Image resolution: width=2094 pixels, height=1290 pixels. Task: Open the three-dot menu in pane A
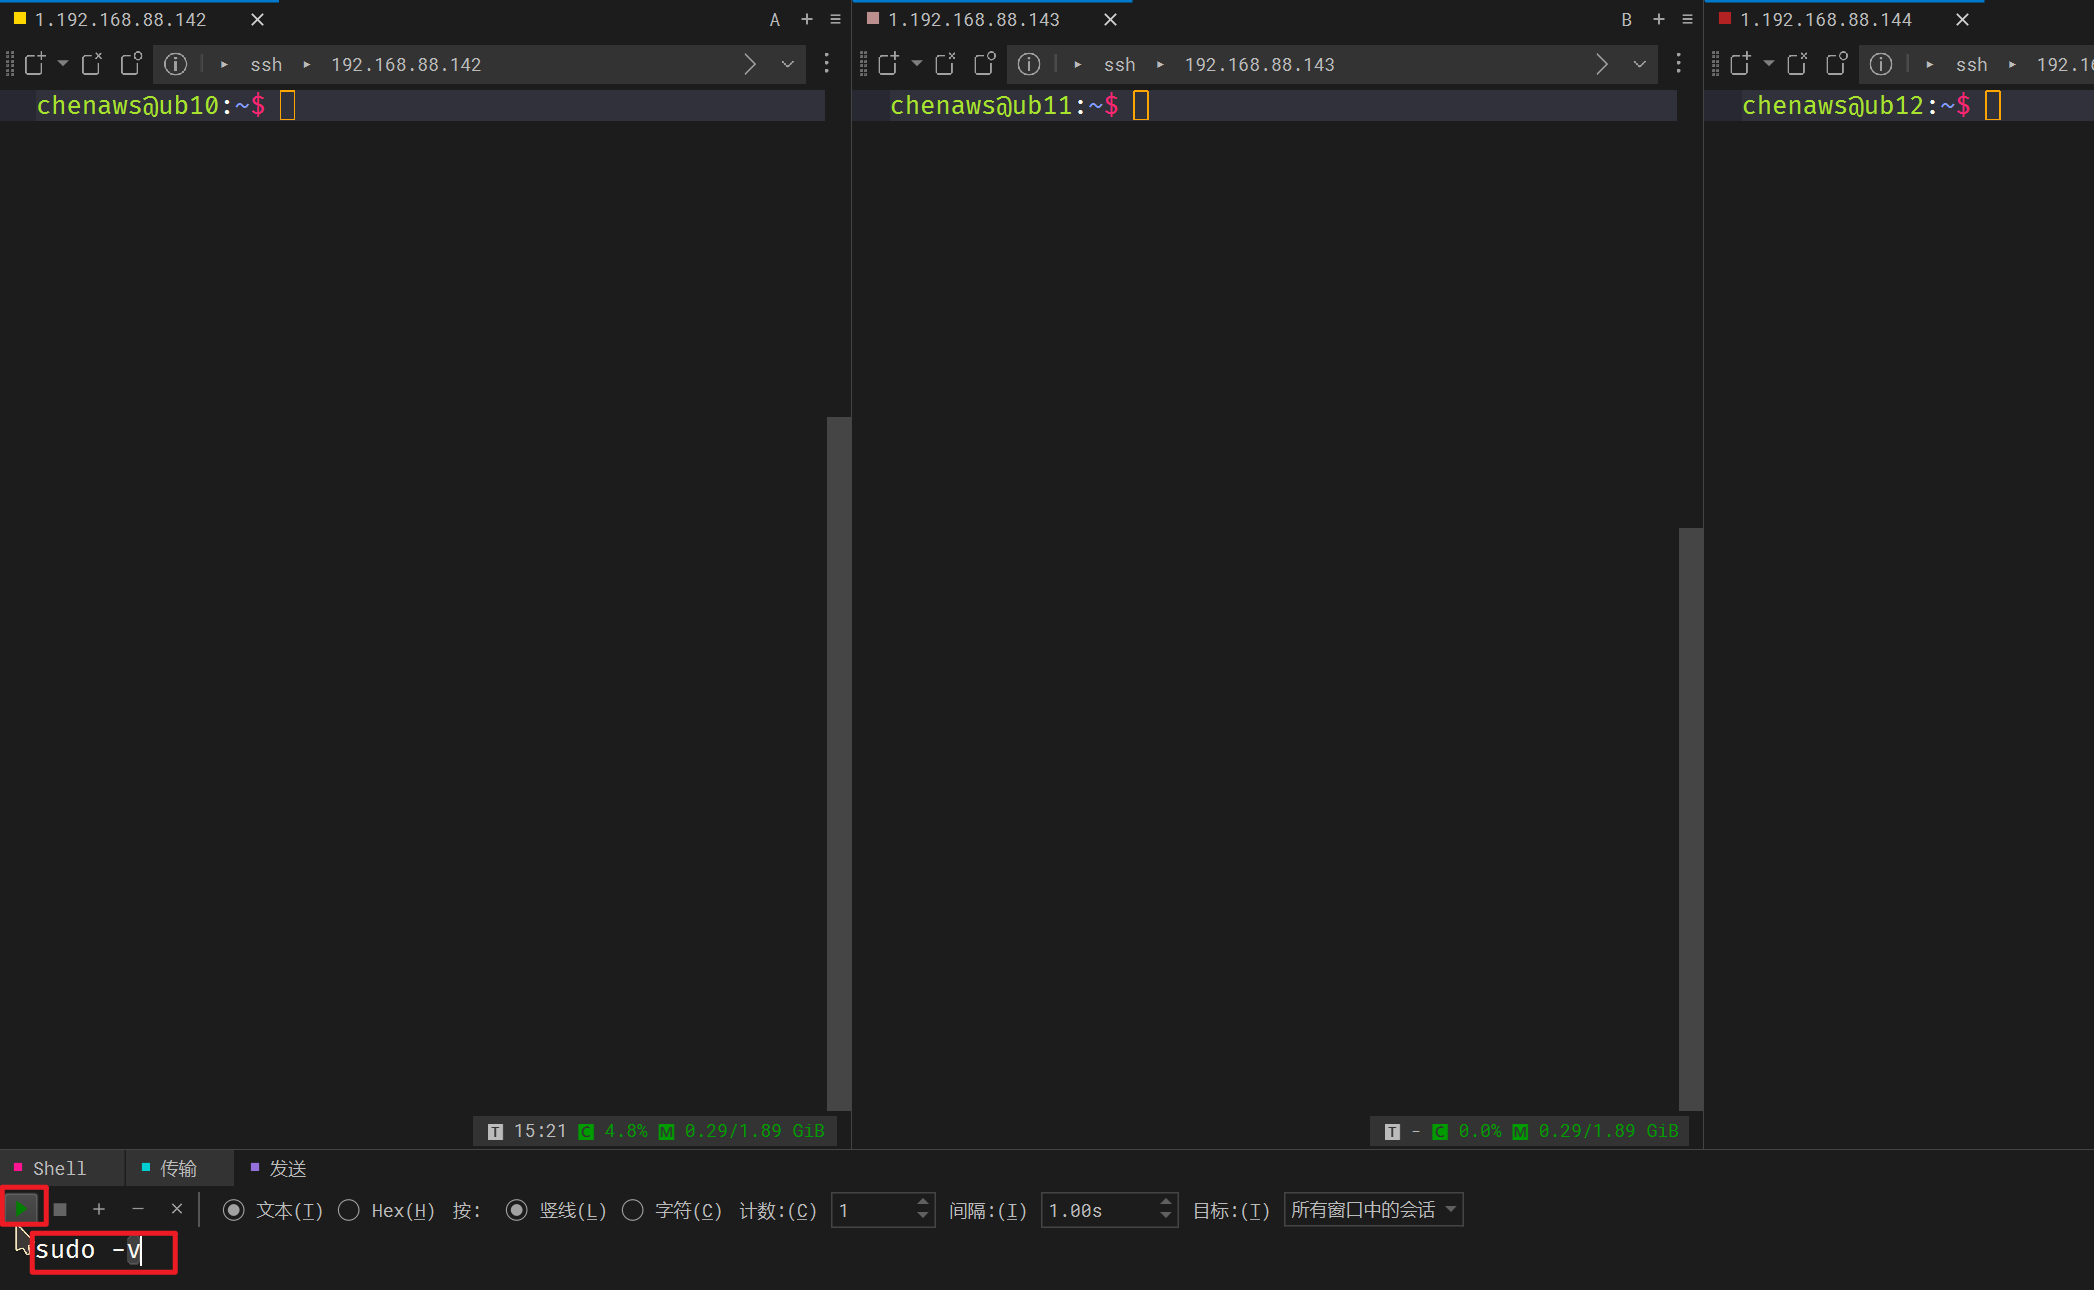(x=826, y=64)
